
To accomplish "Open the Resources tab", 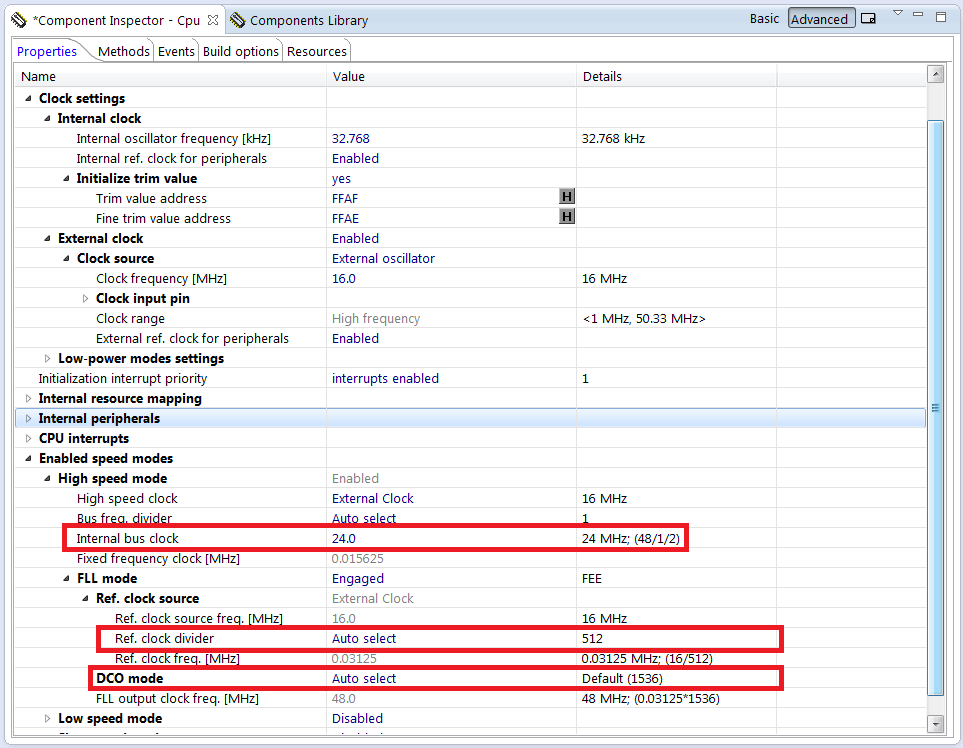I will tap(317, 52).
